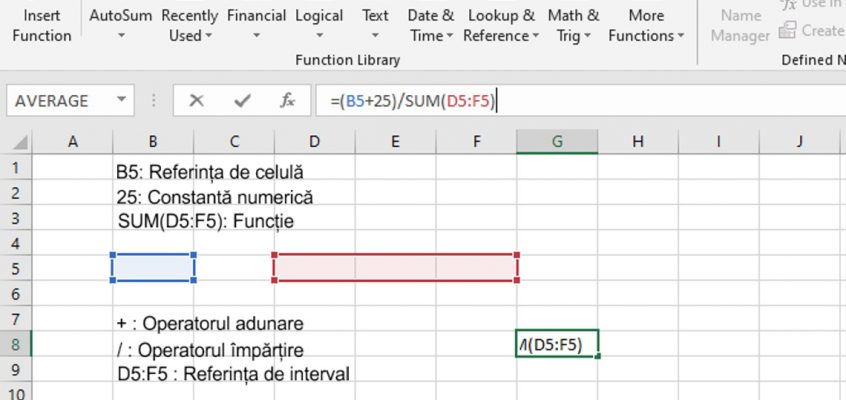The width and height of the screenshot is (846, 400).
Task: Open the Math & Trig functions dropdown
Action: tap(574, 26)
